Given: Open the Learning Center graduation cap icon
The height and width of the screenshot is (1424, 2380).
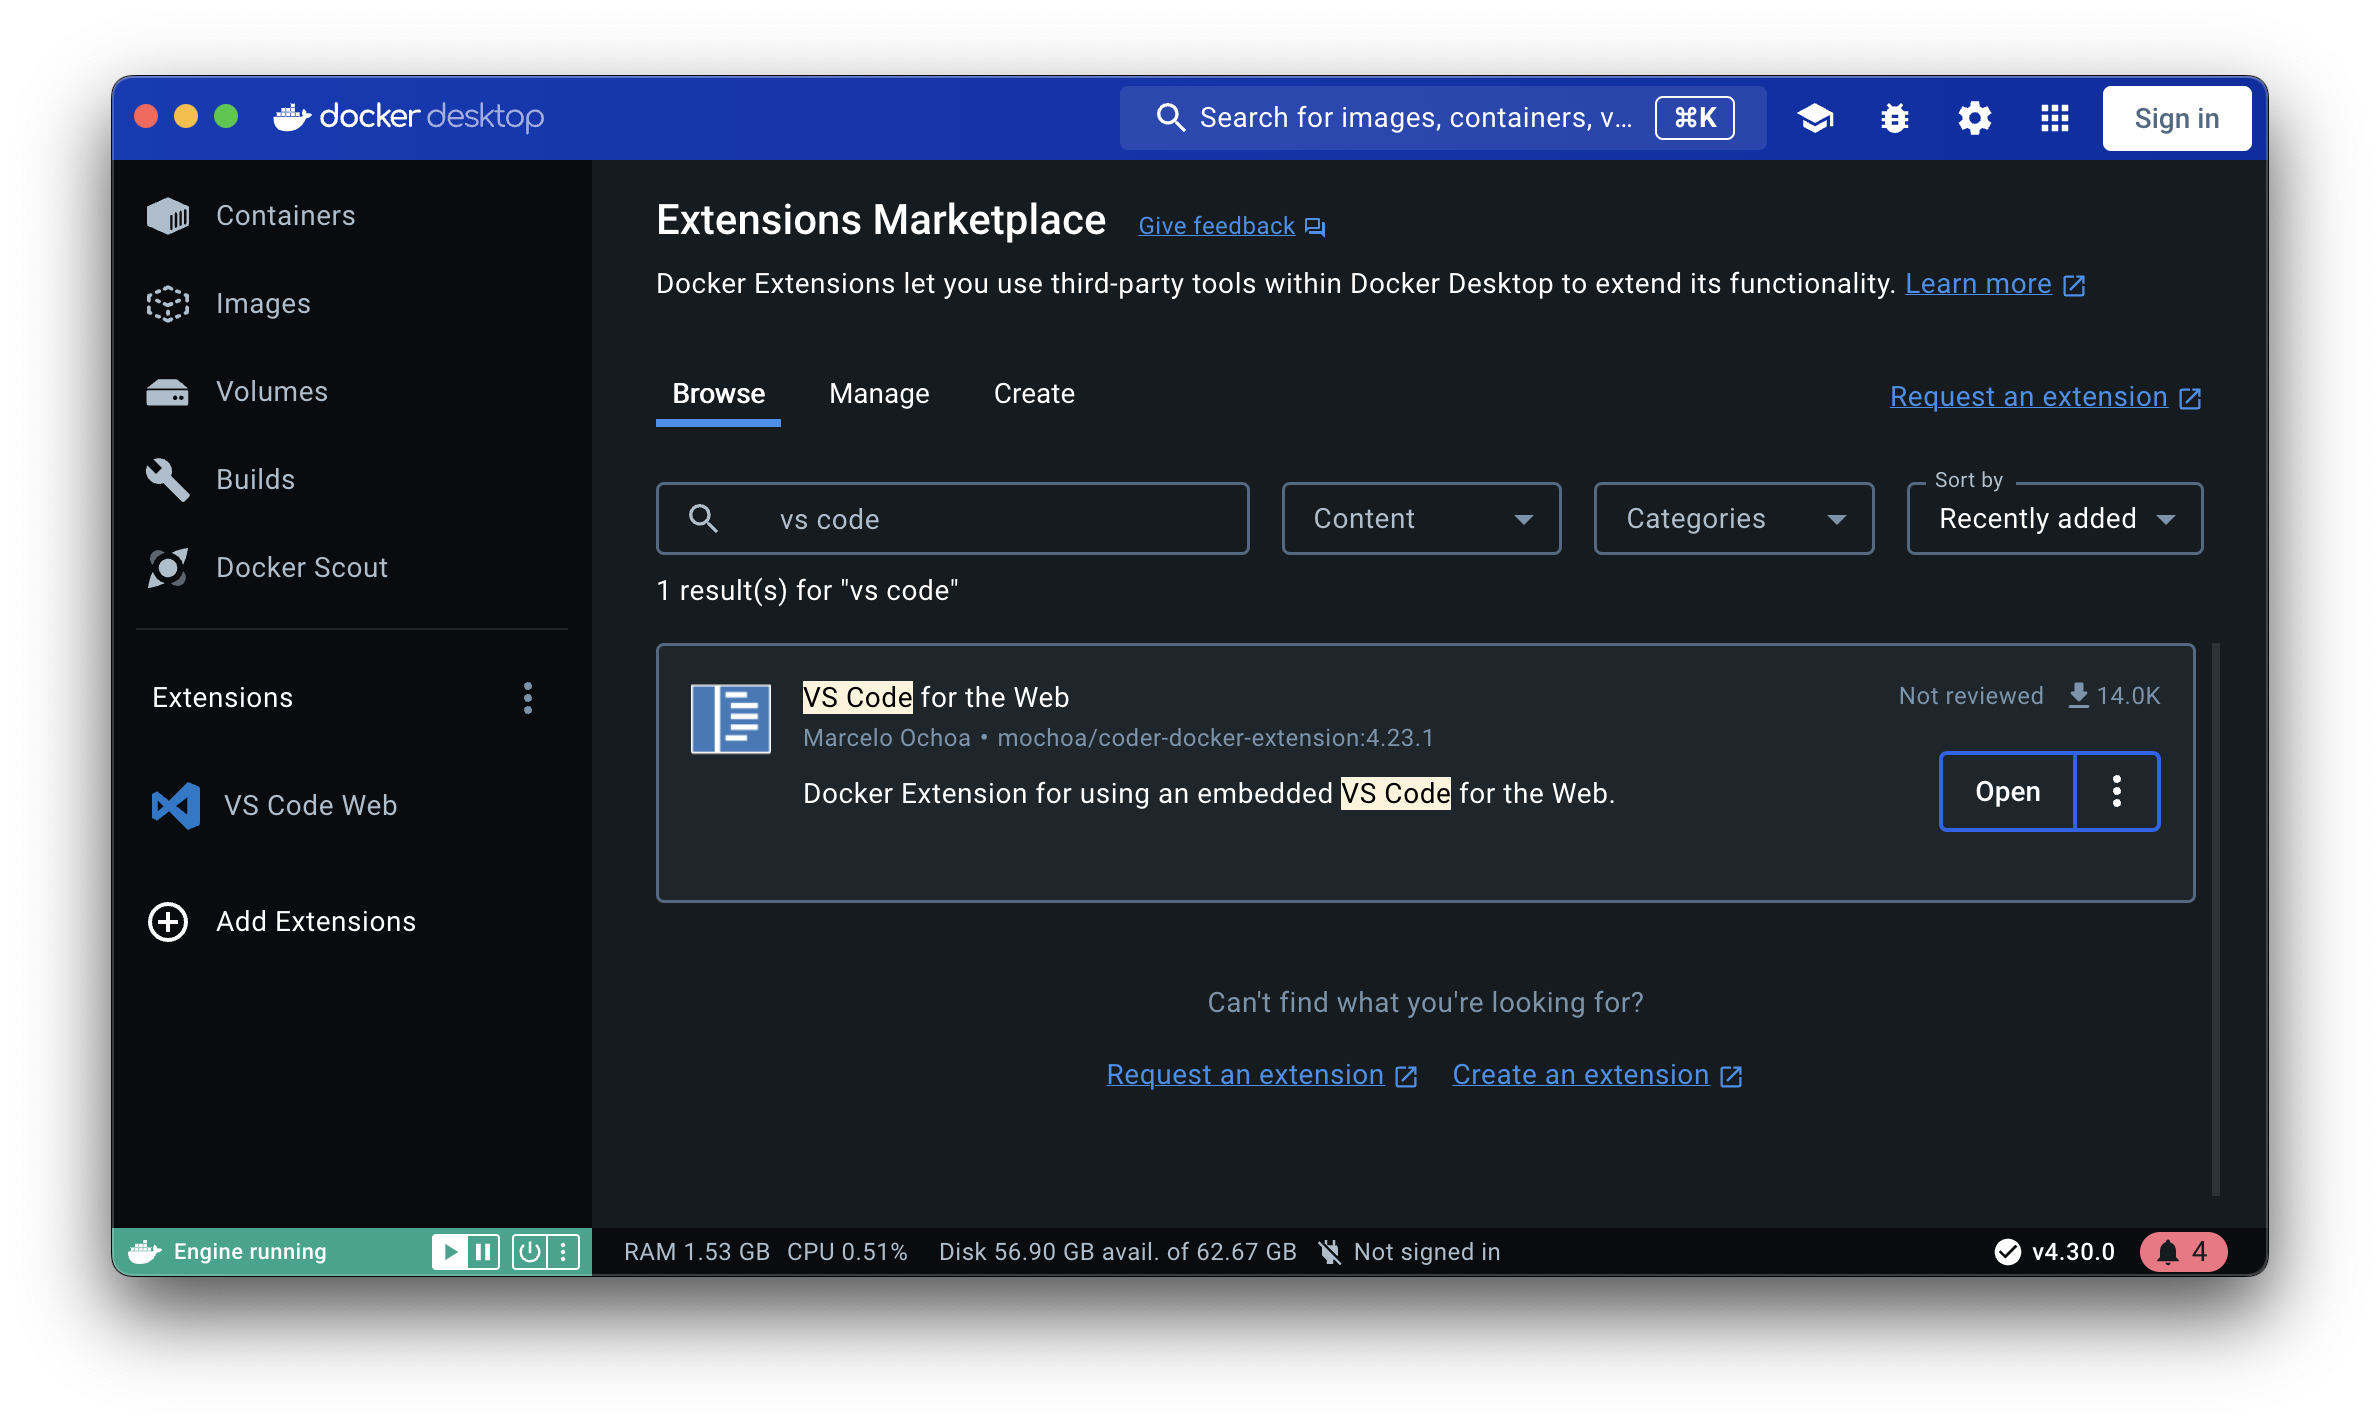Looking at the screenshot, I should [1815, 118].
